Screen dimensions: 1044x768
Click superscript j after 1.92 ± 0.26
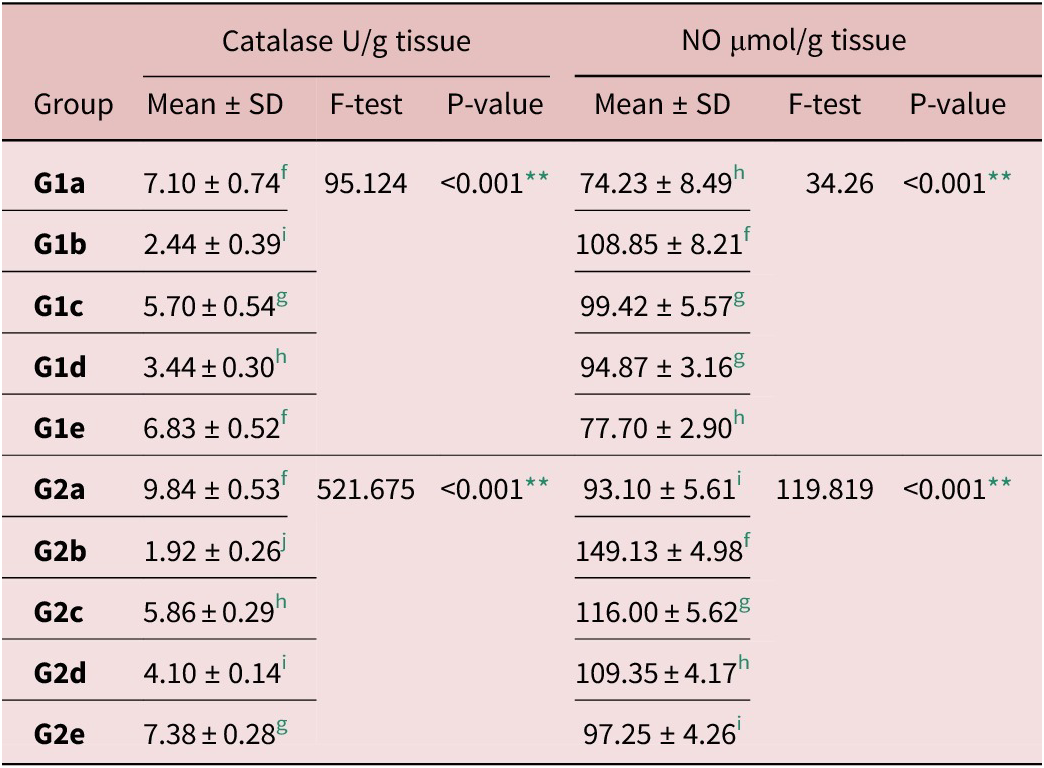284,543
